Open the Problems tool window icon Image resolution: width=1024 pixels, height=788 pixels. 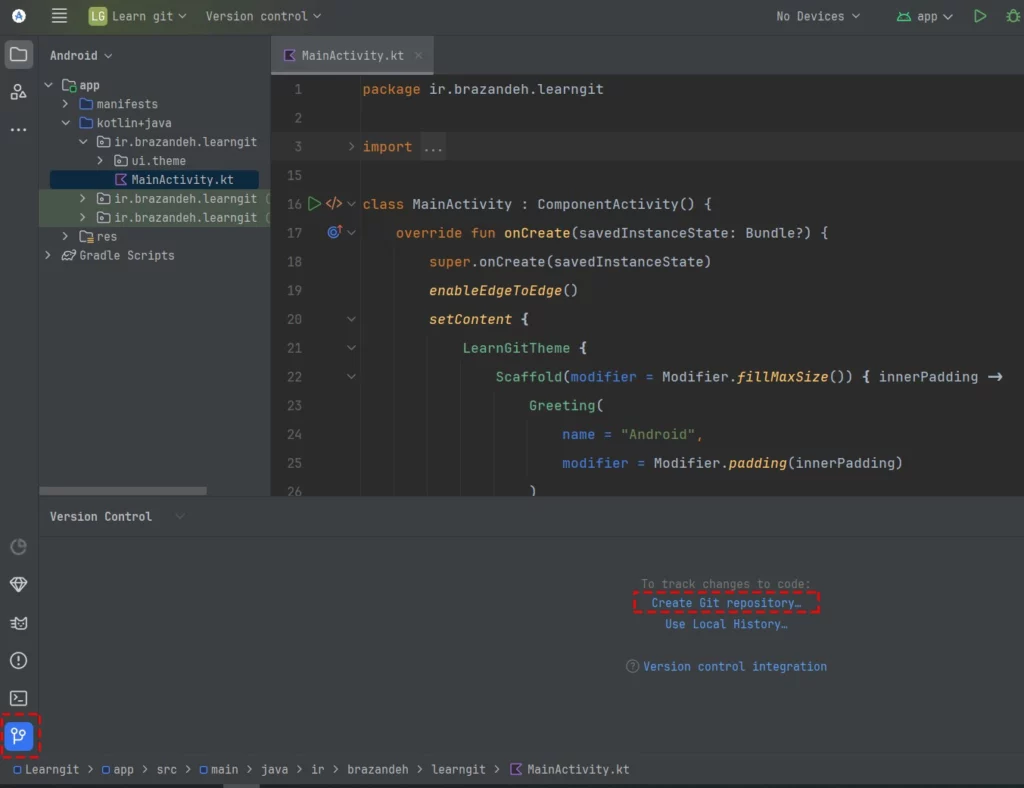coord(18,661)
